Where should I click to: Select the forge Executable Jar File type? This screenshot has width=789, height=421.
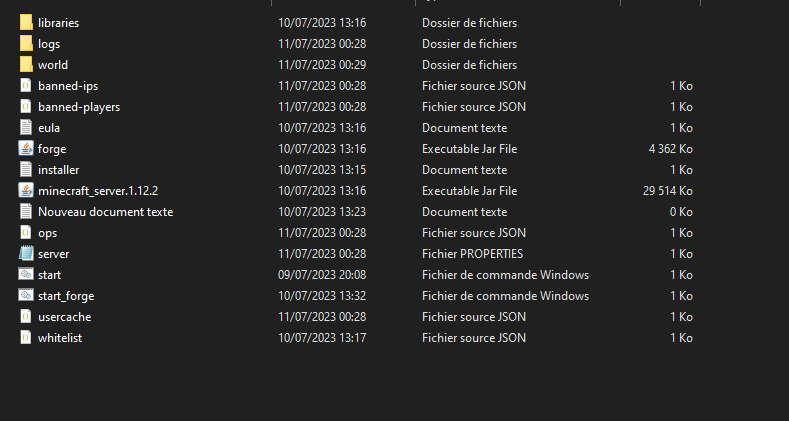point(469,148)
